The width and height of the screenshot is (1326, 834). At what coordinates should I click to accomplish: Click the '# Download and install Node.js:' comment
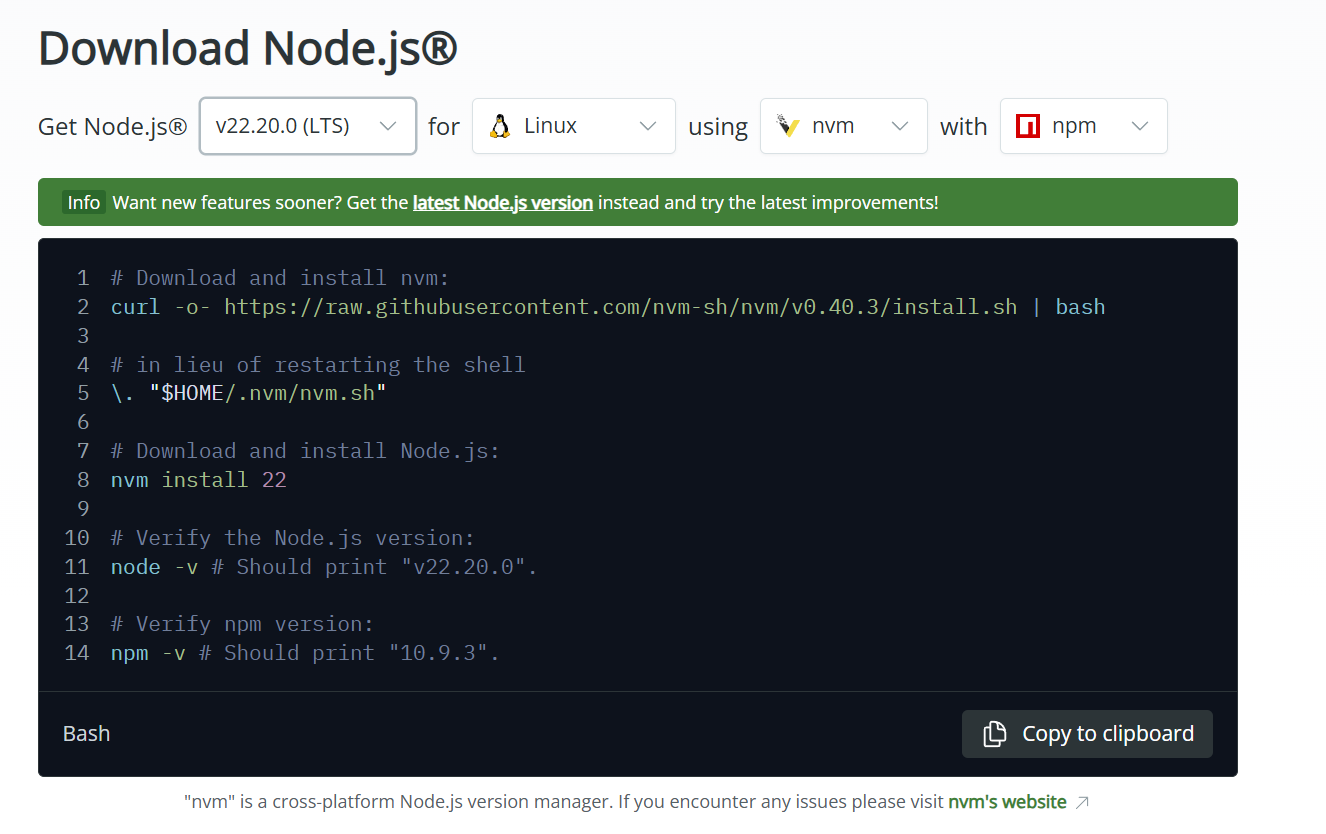305,451
